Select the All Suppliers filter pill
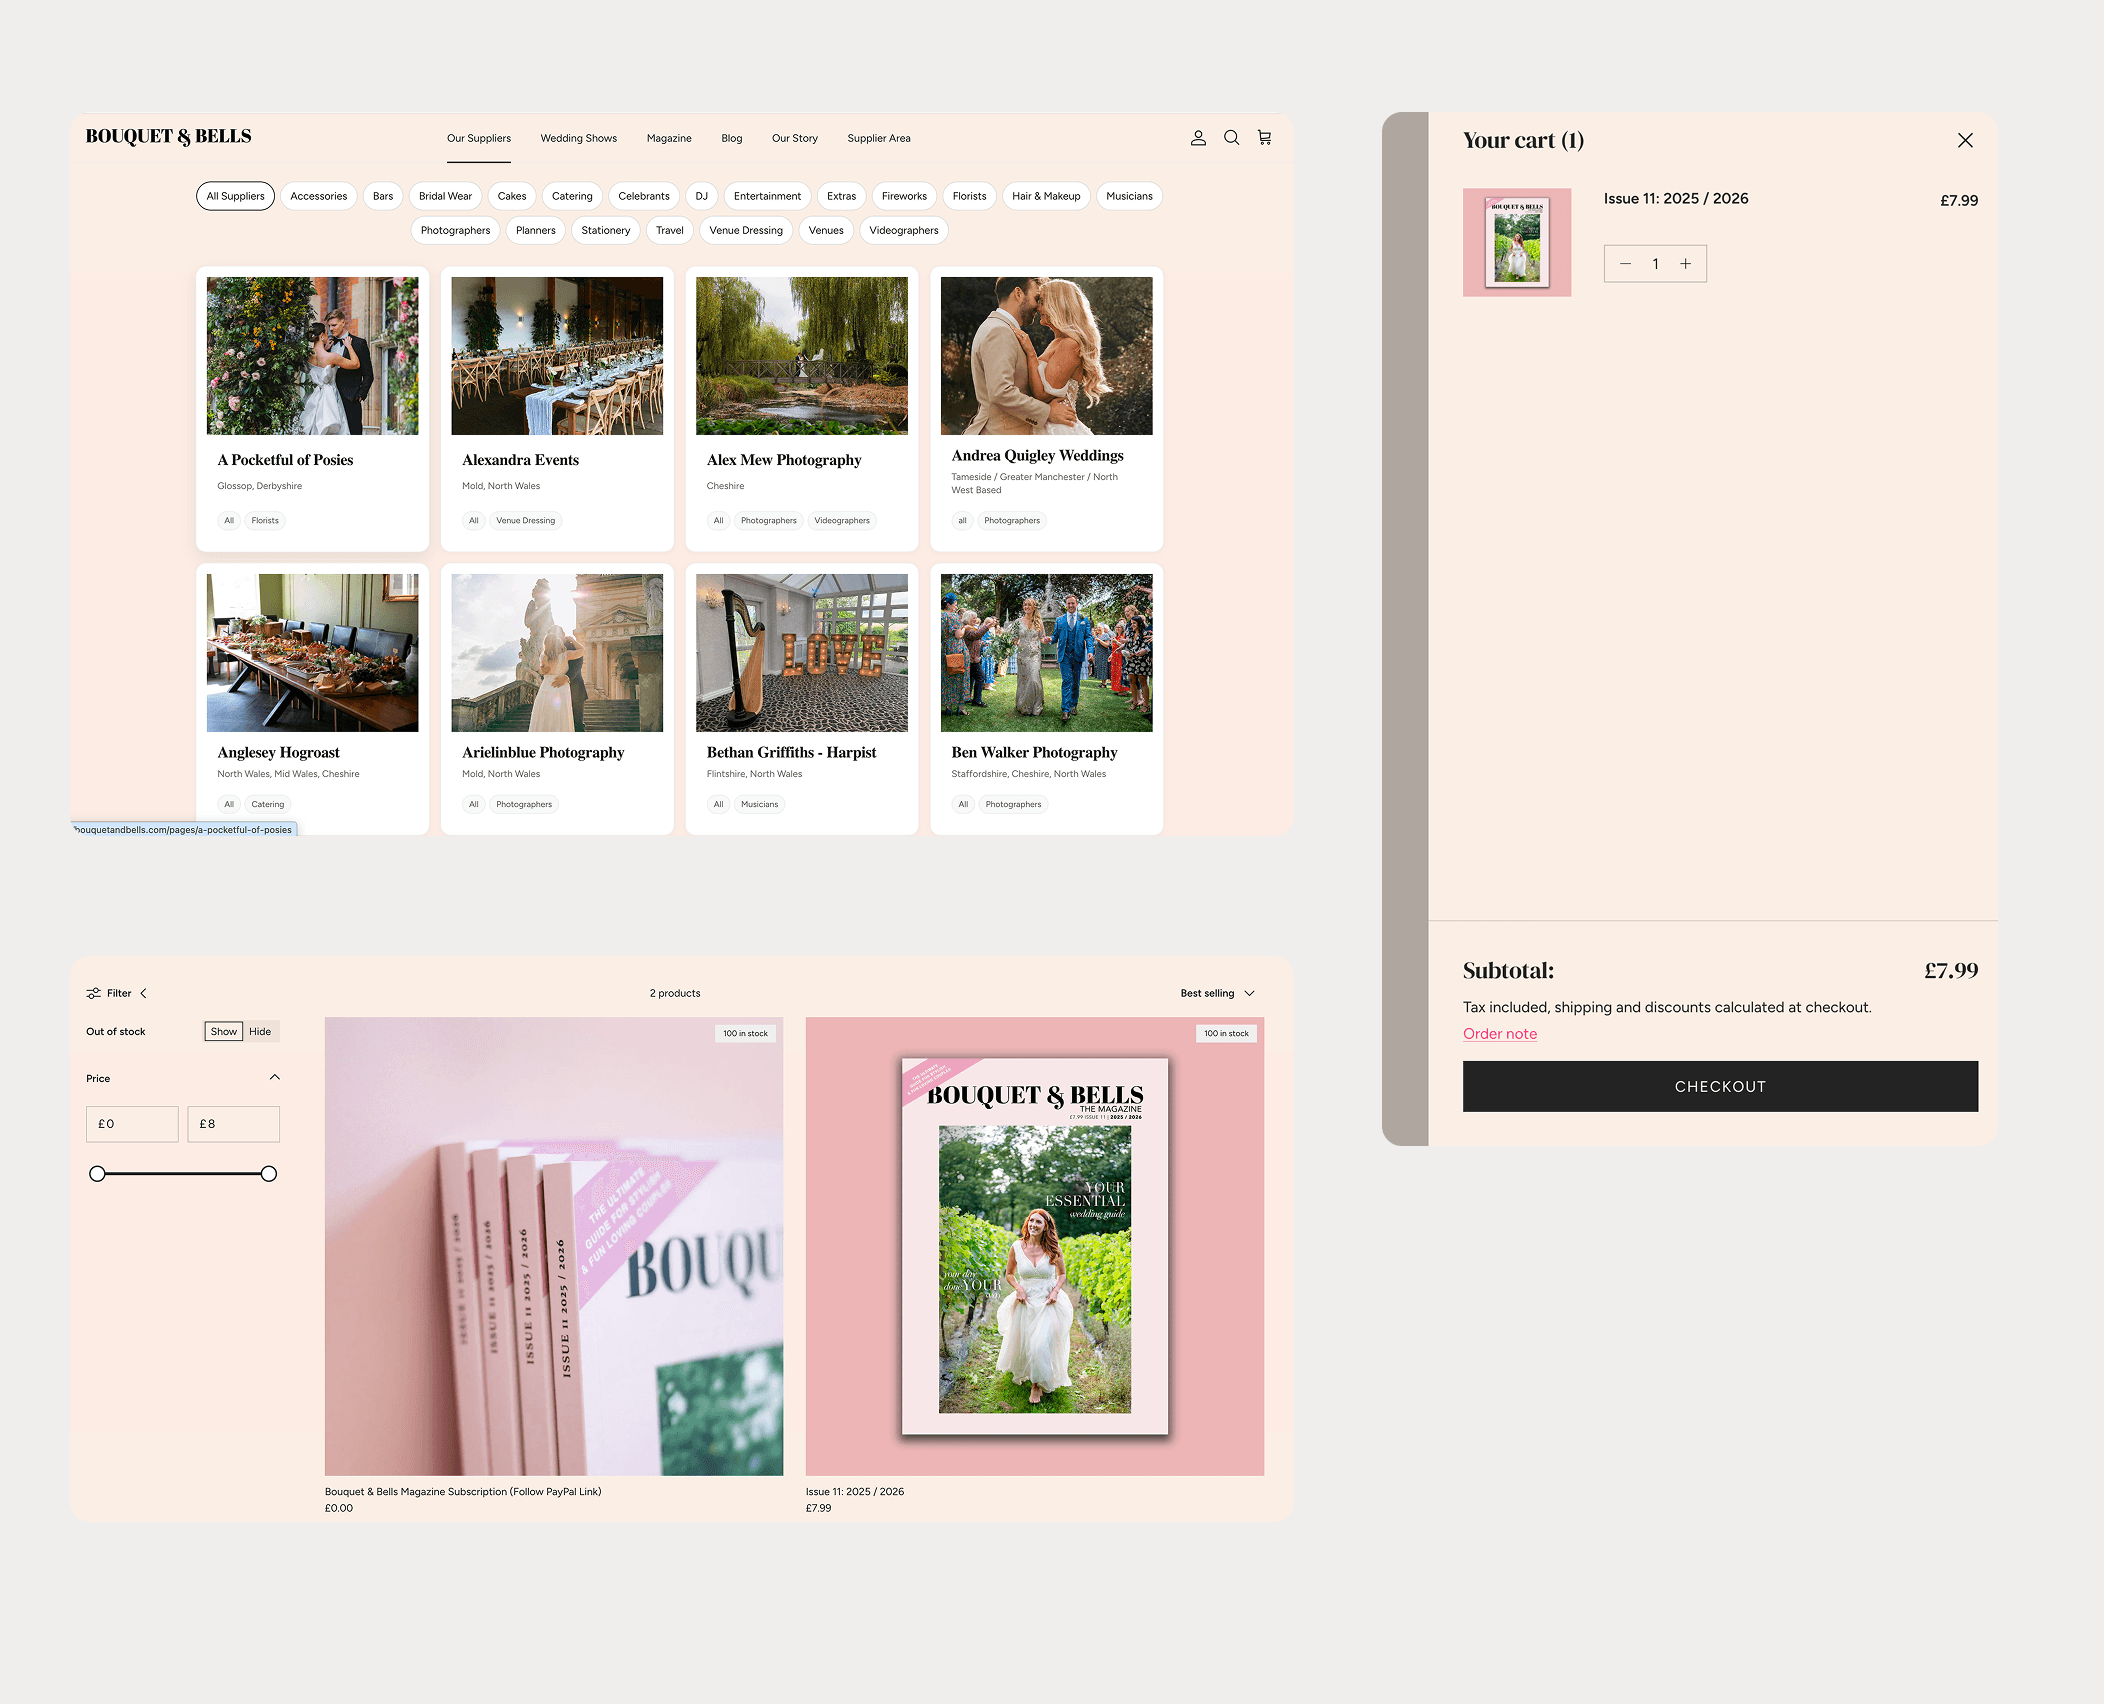The width and height of the screenshot is (2104, 1704). (235, 196)
